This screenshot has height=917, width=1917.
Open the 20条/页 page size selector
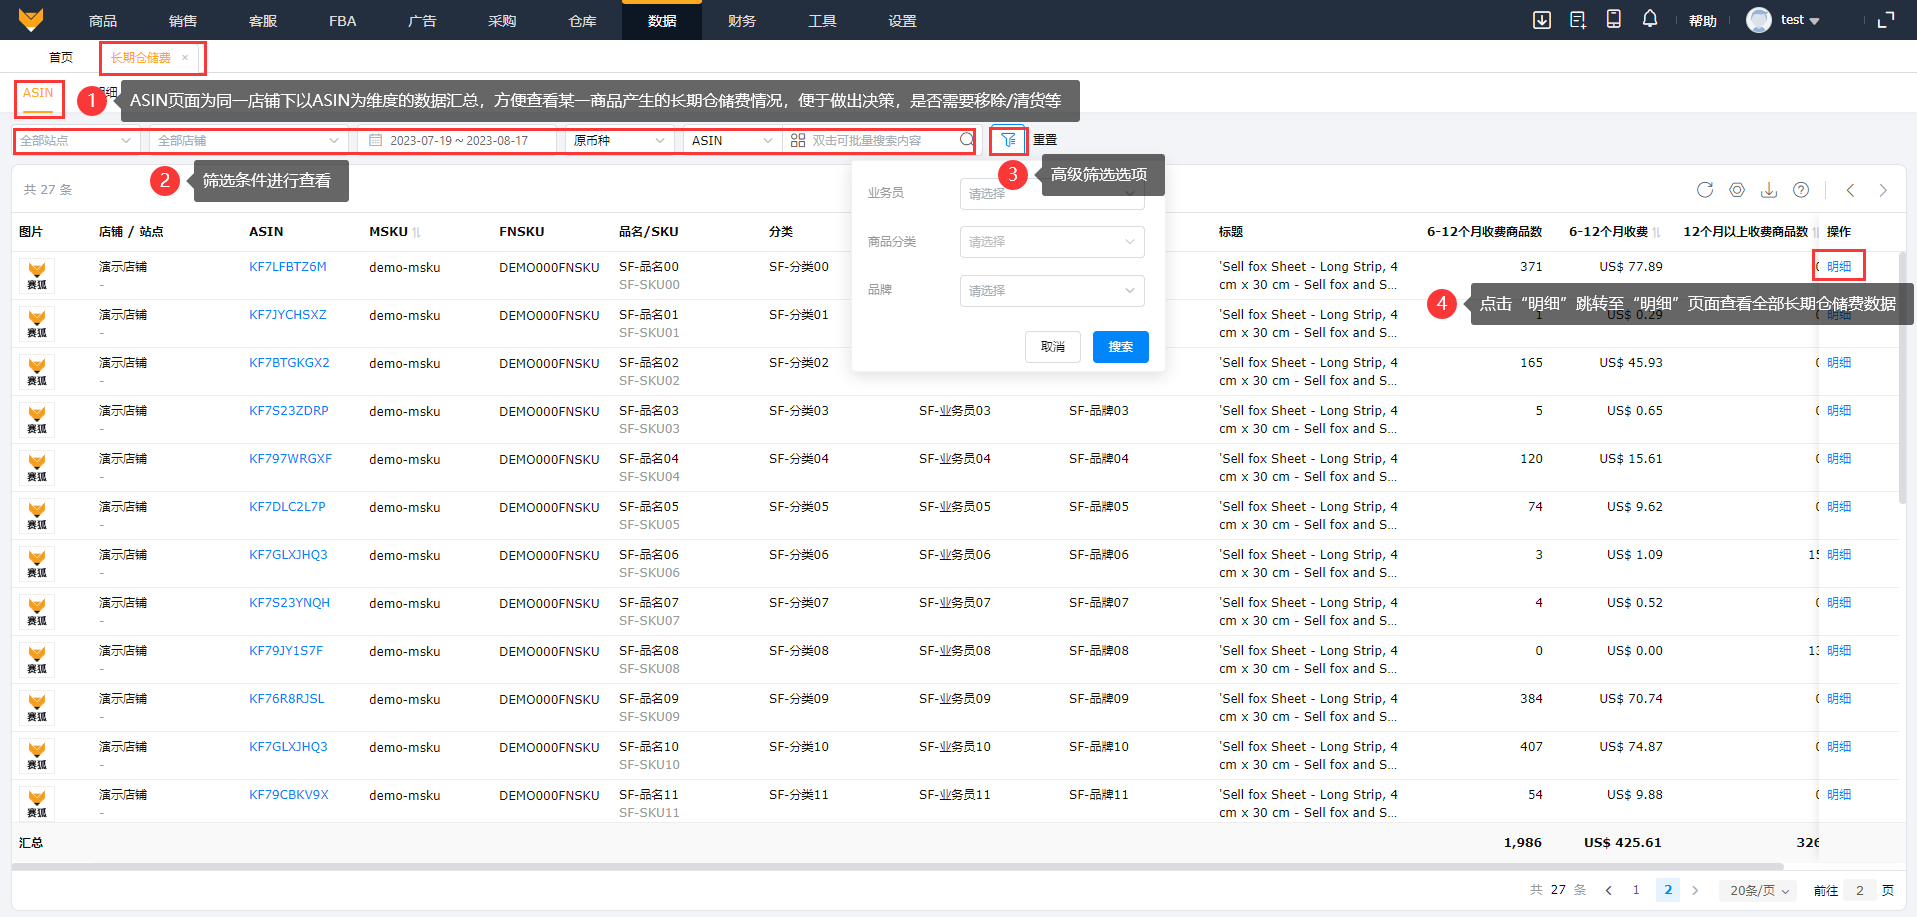coord(1759,890)
